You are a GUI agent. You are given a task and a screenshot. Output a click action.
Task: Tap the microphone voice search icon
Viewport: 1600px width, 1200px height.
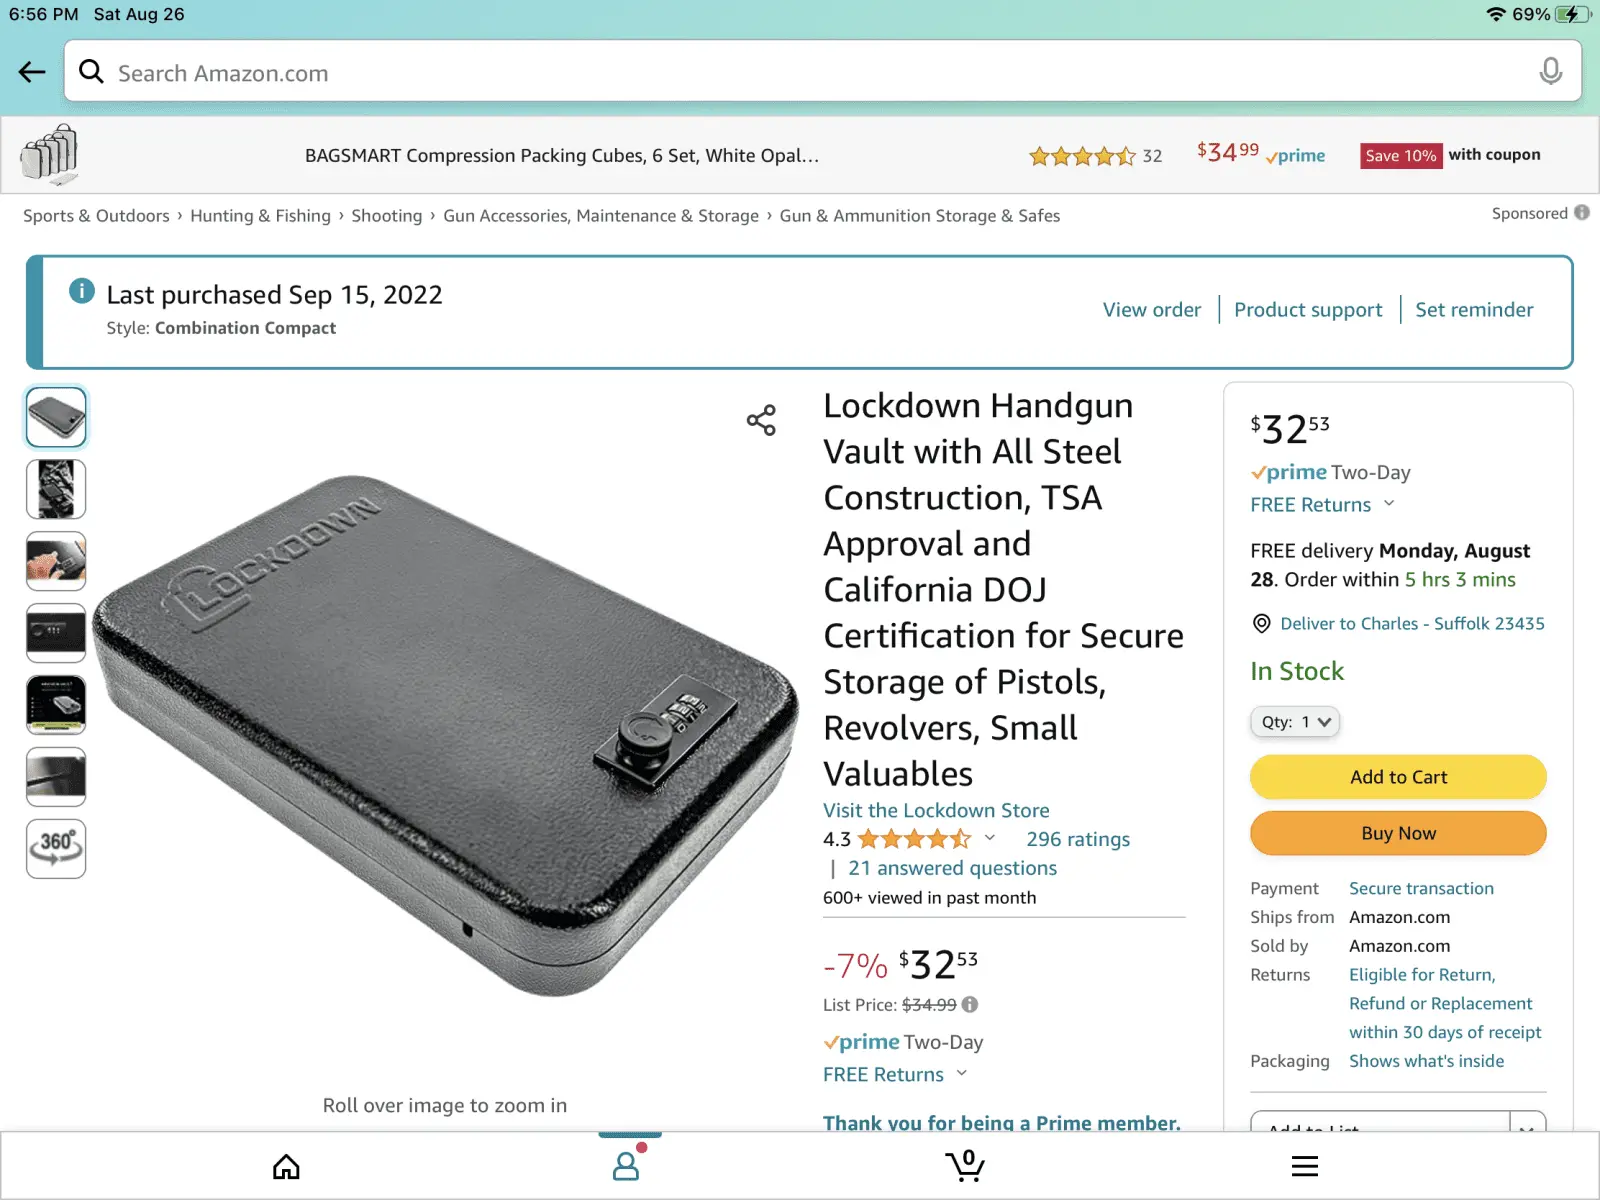tap(1550, 72)
